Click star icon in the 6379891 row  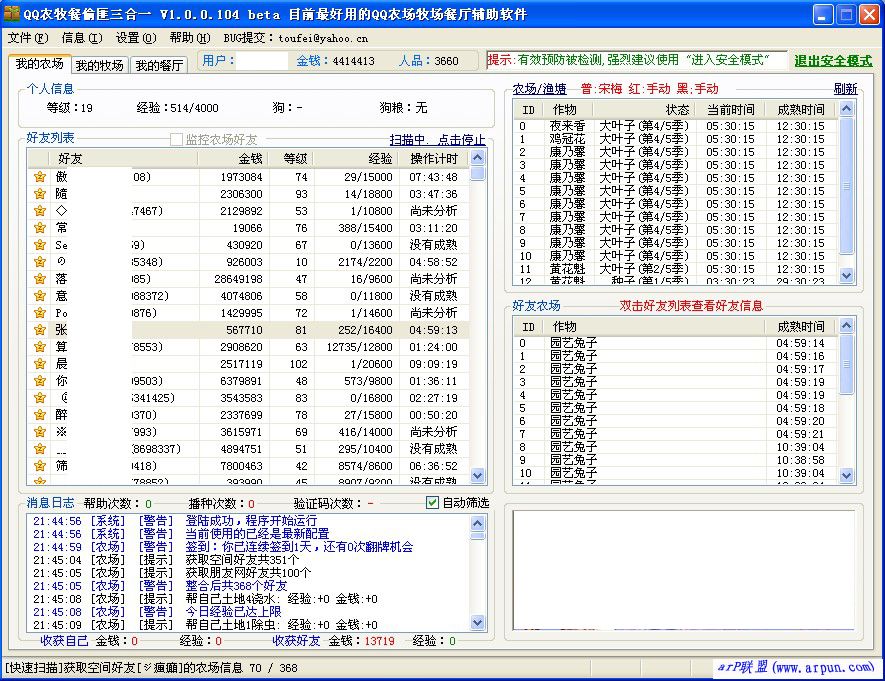(40, 381)
